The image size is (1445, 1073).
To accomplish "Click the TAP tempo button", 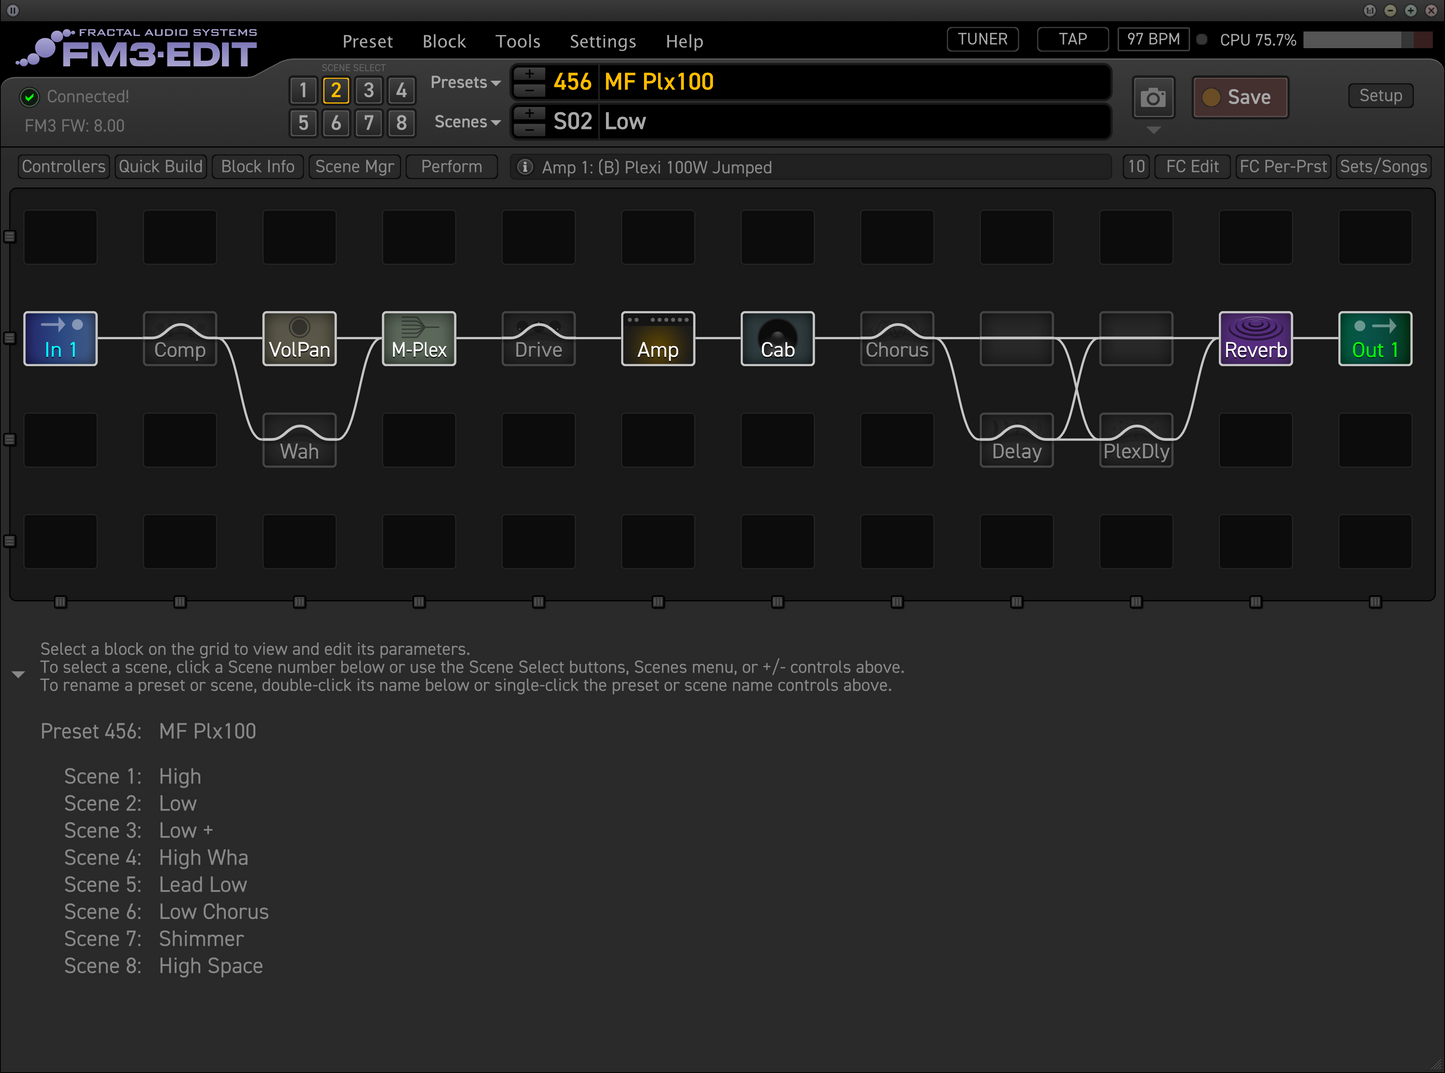I will (x=1072, y=39).
